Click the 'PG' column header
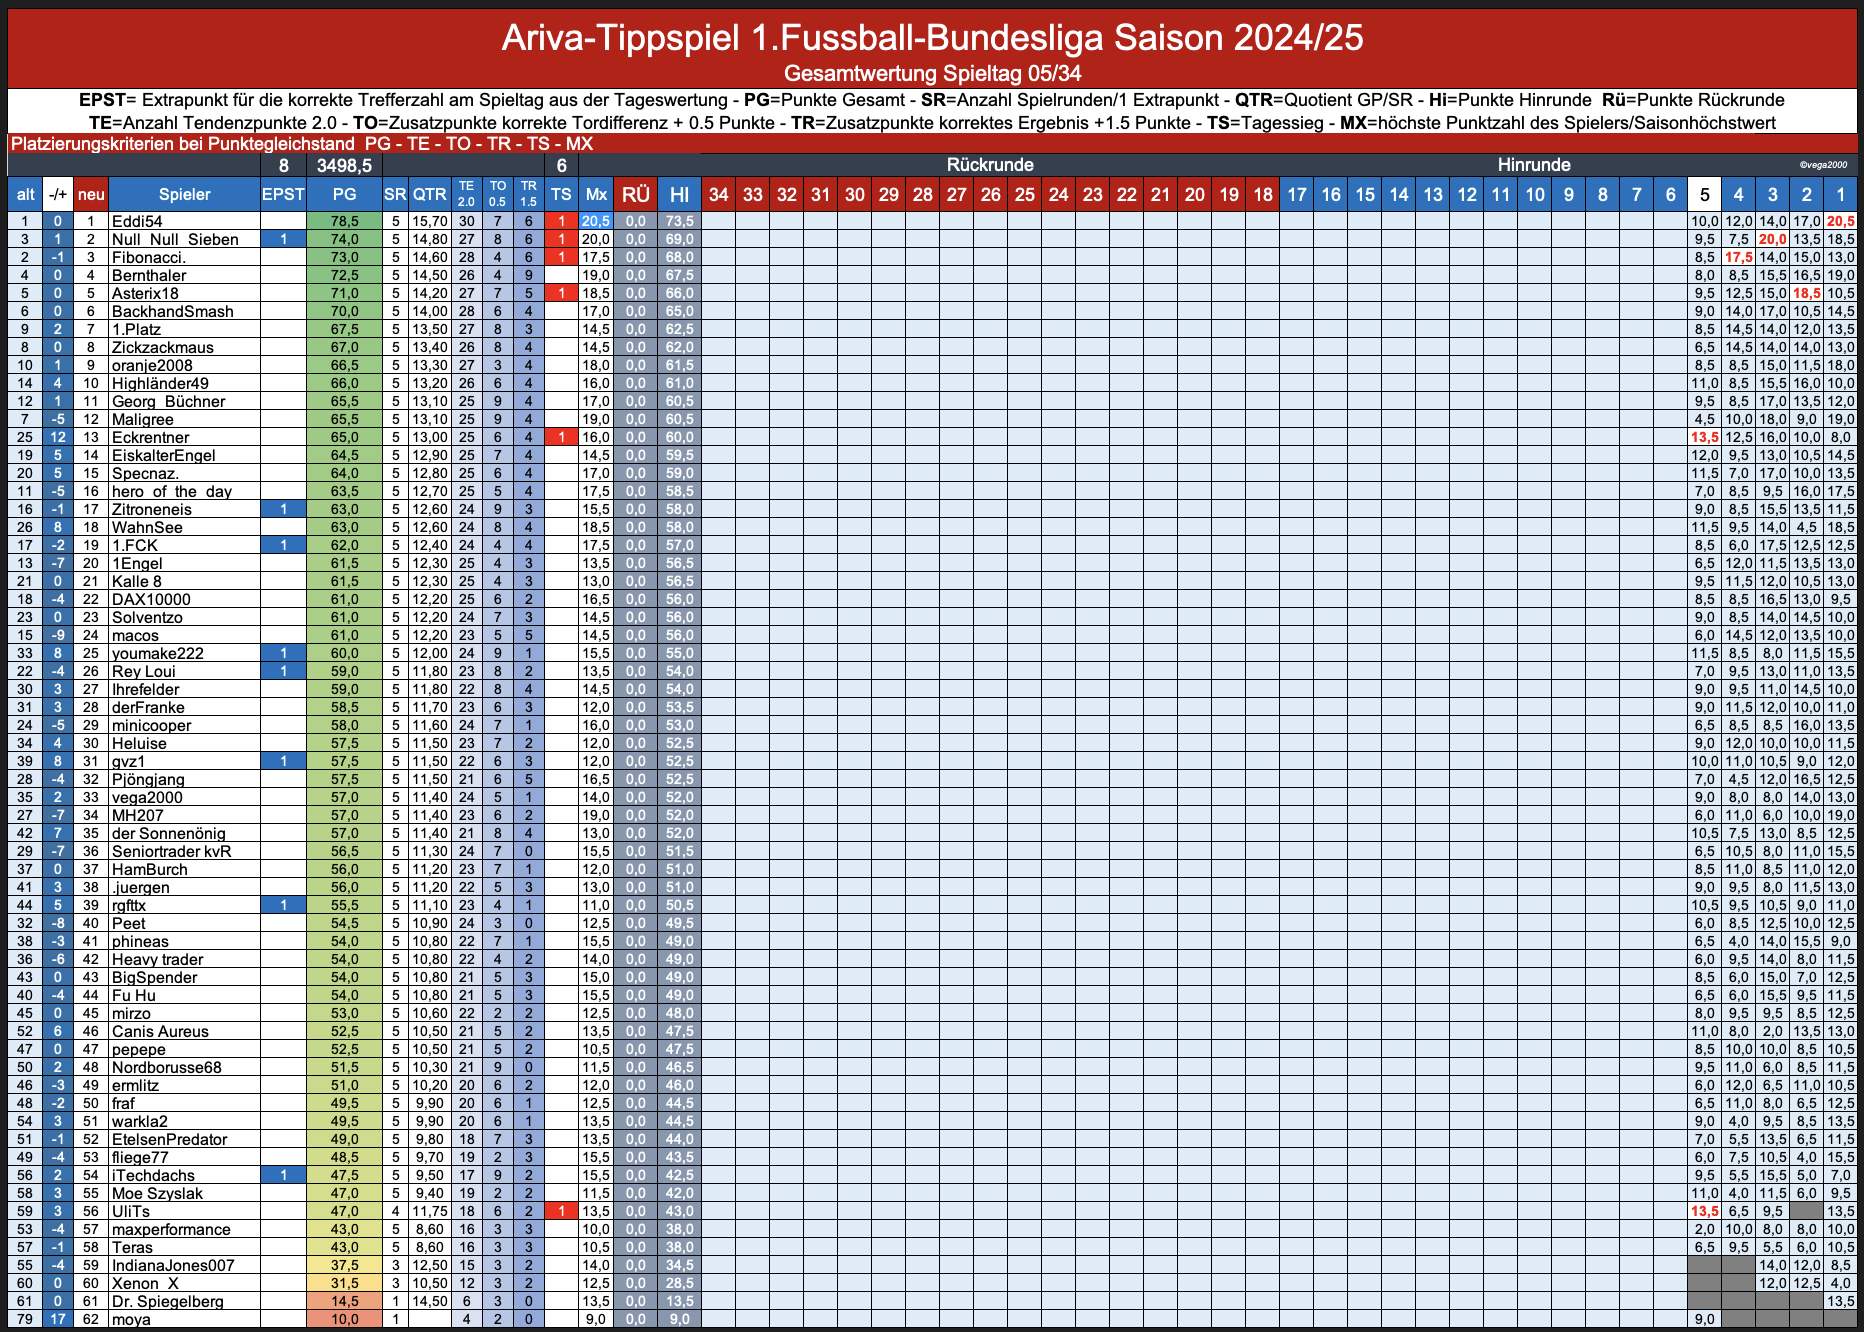The image size is (1864, 1332). coord(344,194)
